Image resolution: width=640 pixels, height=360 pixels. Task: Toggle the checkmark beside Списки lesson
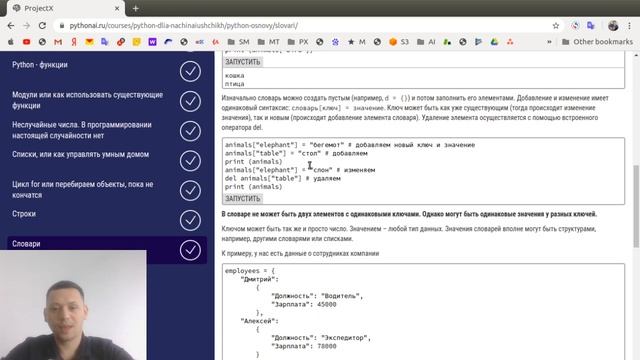(x=190, y=161)
